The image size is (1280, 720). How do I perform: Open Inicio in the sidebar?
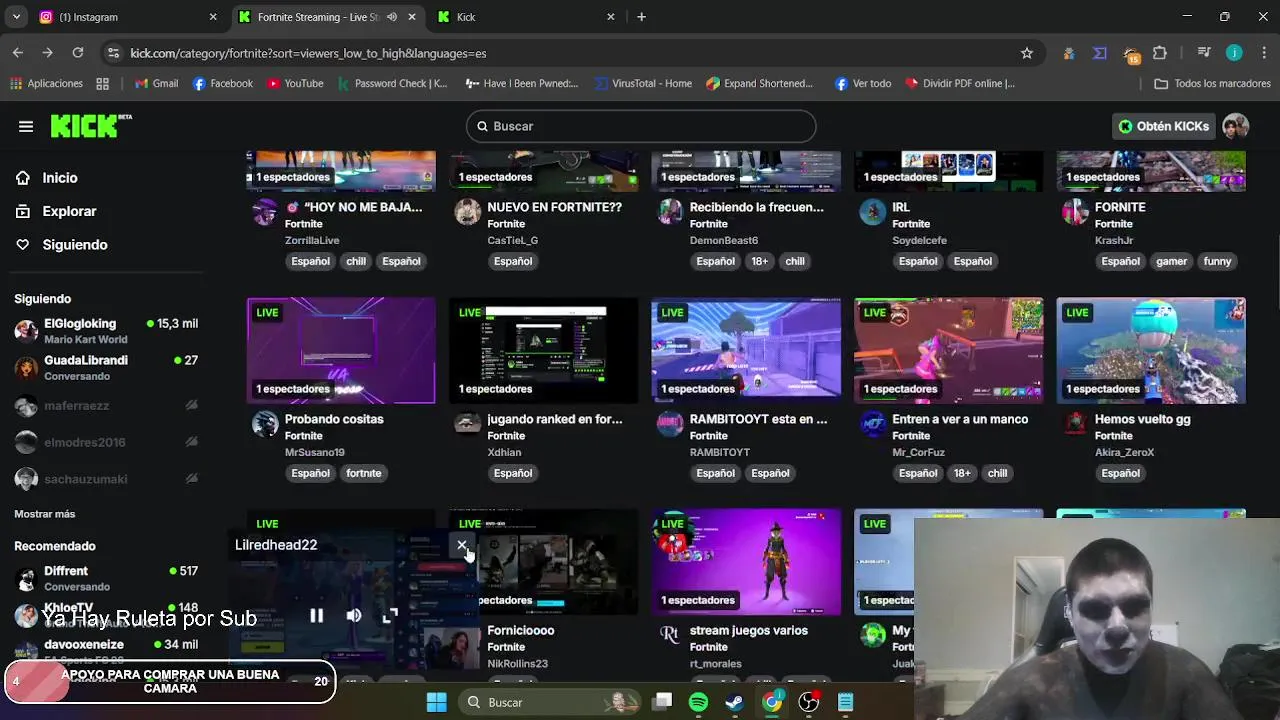[x=60, y=178]
